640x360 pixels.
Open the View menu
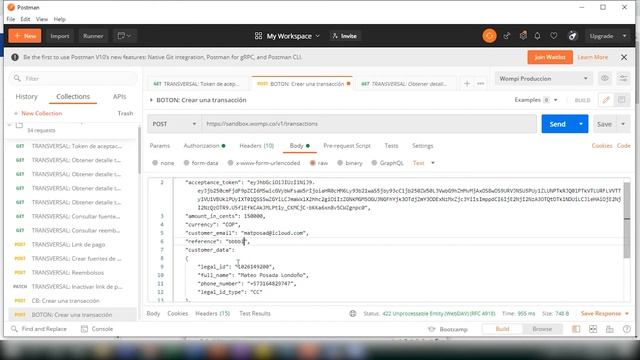pyautogui.click(x=42, y=19)
